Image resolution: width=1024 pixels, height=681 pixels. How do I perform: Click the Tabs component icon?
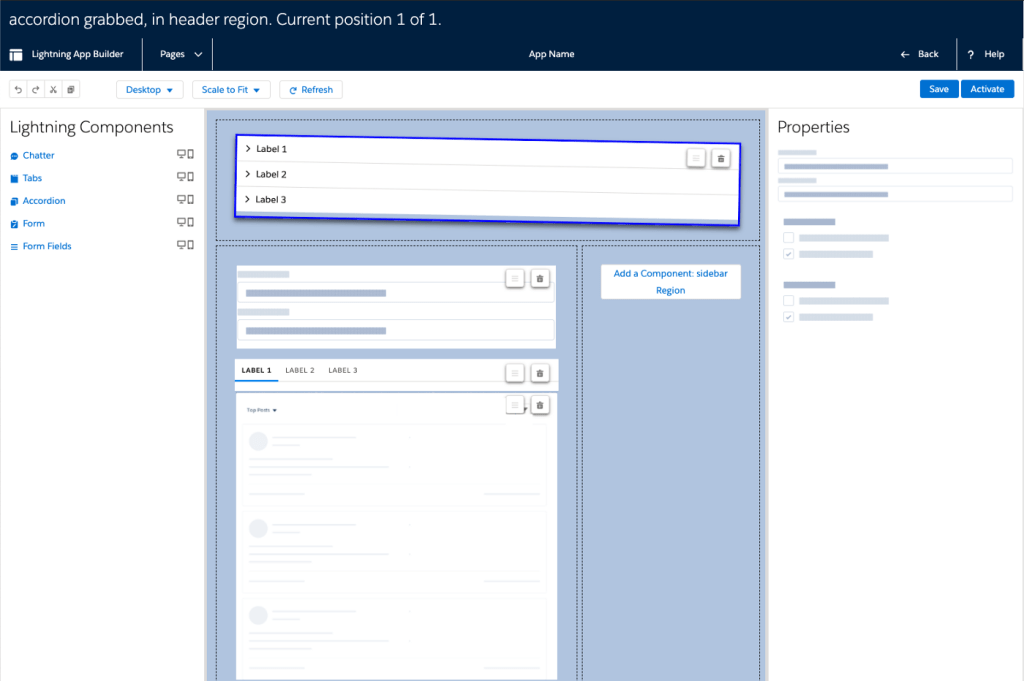click(14, 178)
